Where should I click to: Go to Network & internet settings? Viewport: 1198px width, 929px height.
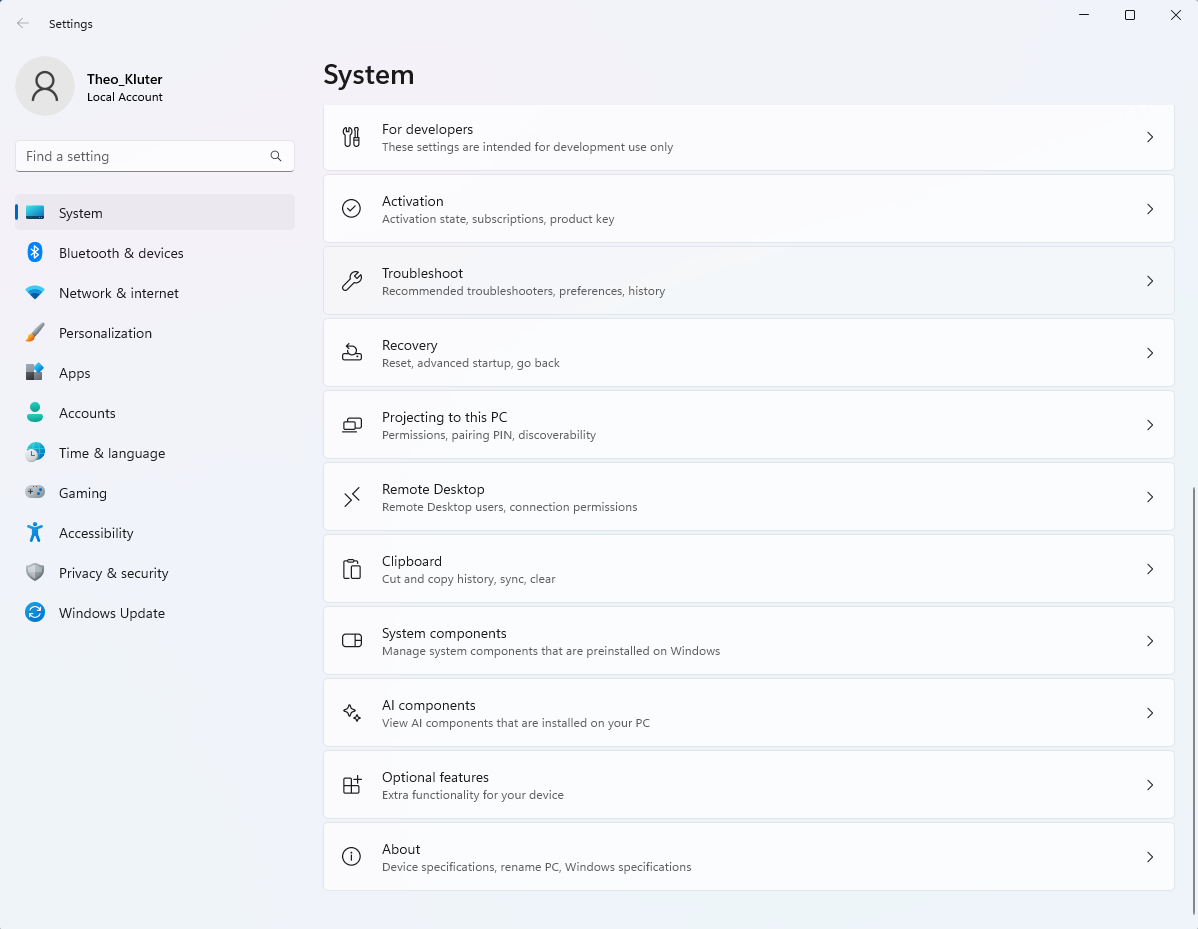click(155, 293)
